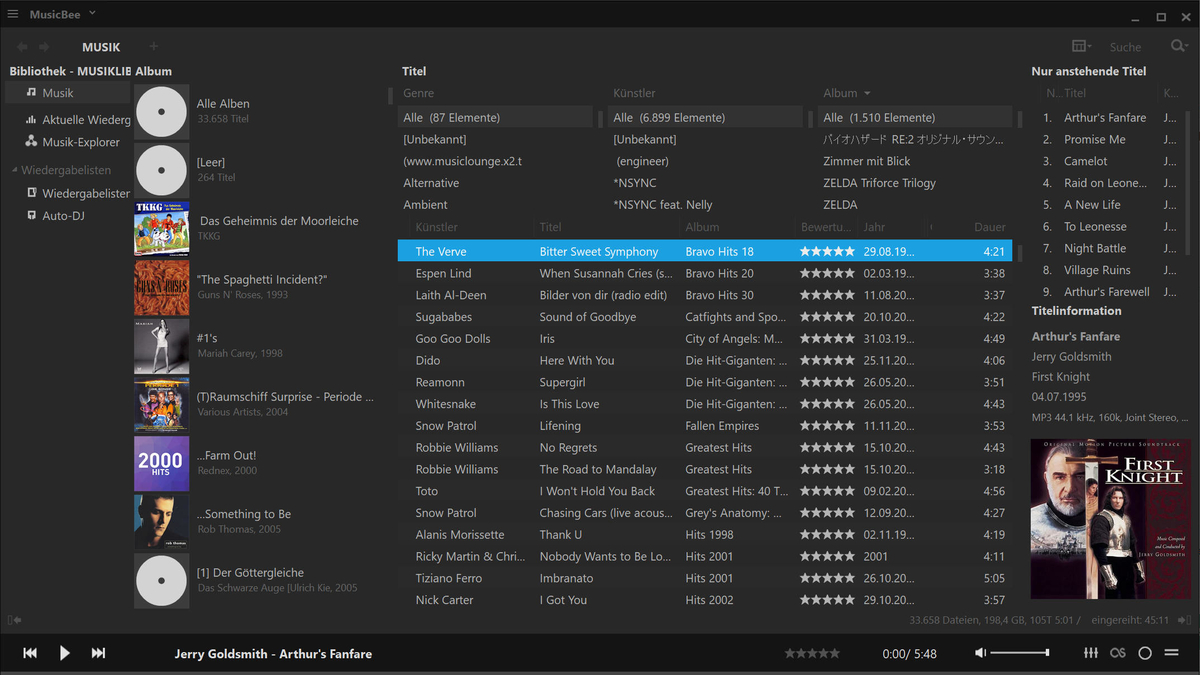Skip to the previous track
Image resolution: width=1200 pixels, height=675 pixels.
pos(30,653)
